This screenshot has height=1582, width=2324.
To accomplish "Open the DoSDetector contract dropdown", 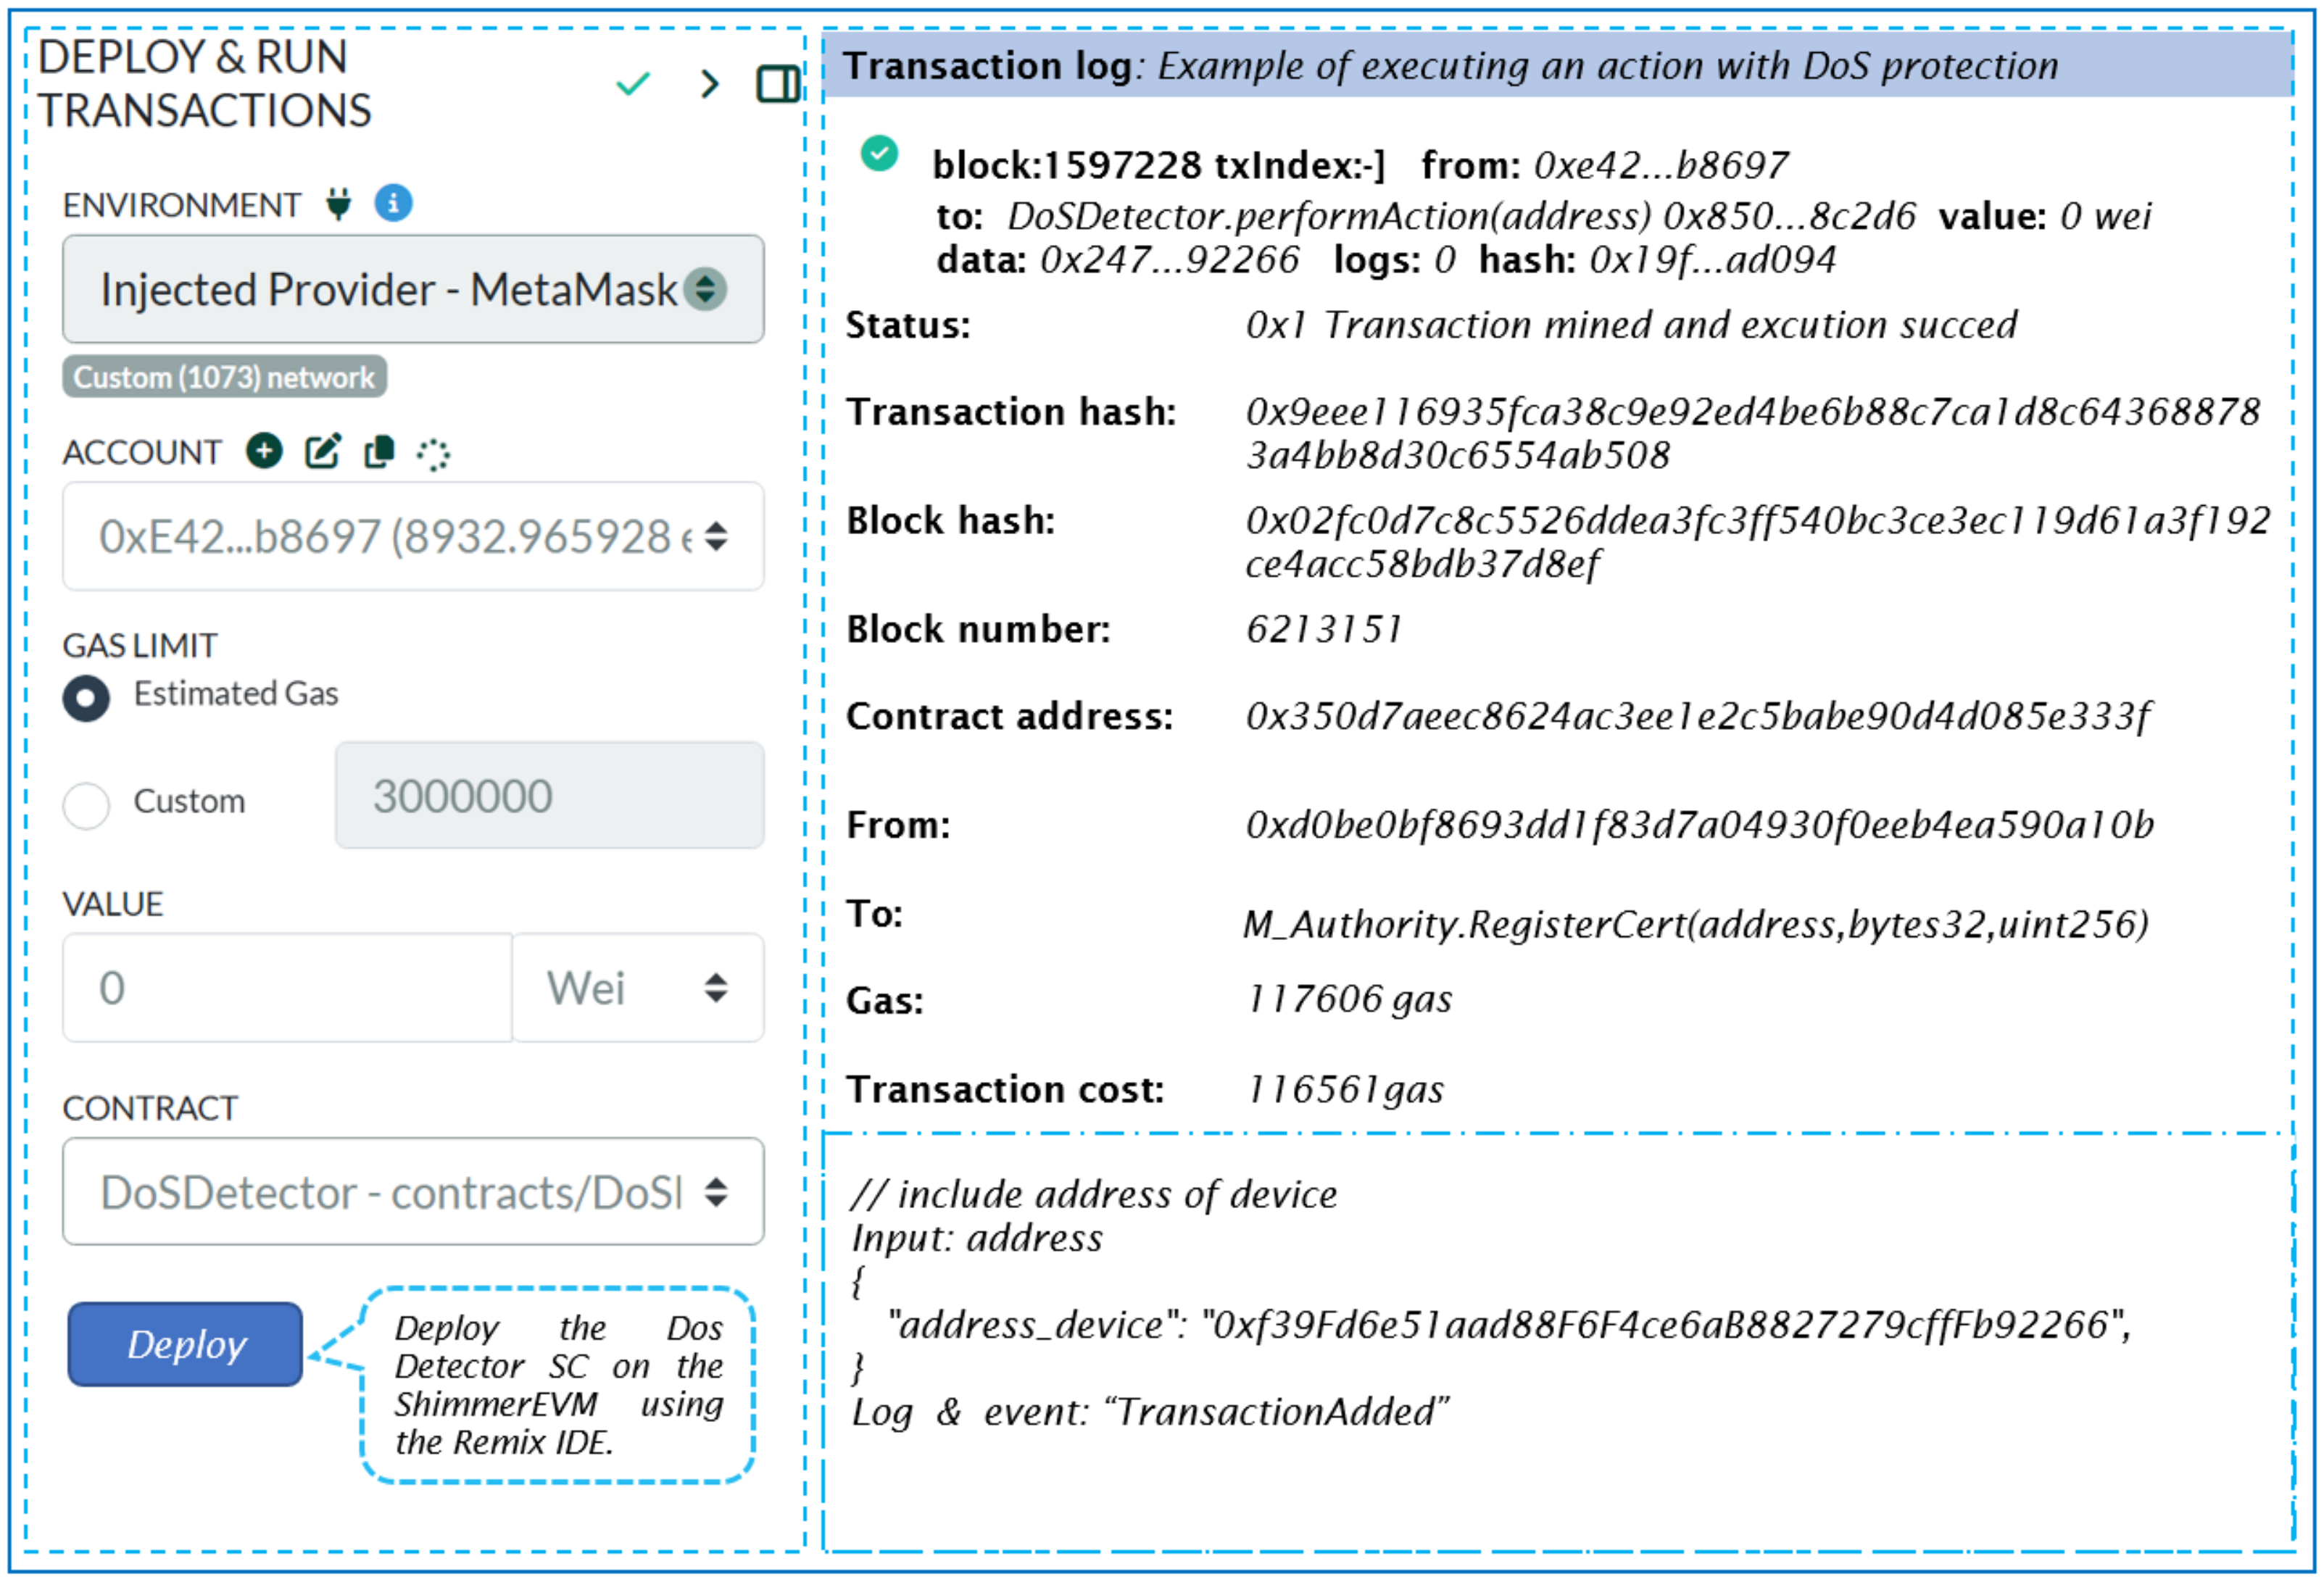I will [413, 1192].
